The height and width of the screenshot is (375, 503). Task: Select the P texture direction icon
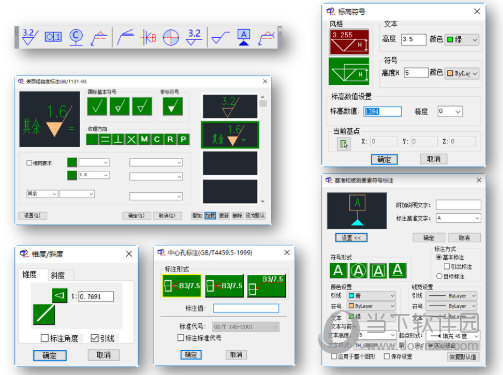(x=183, y=139)
